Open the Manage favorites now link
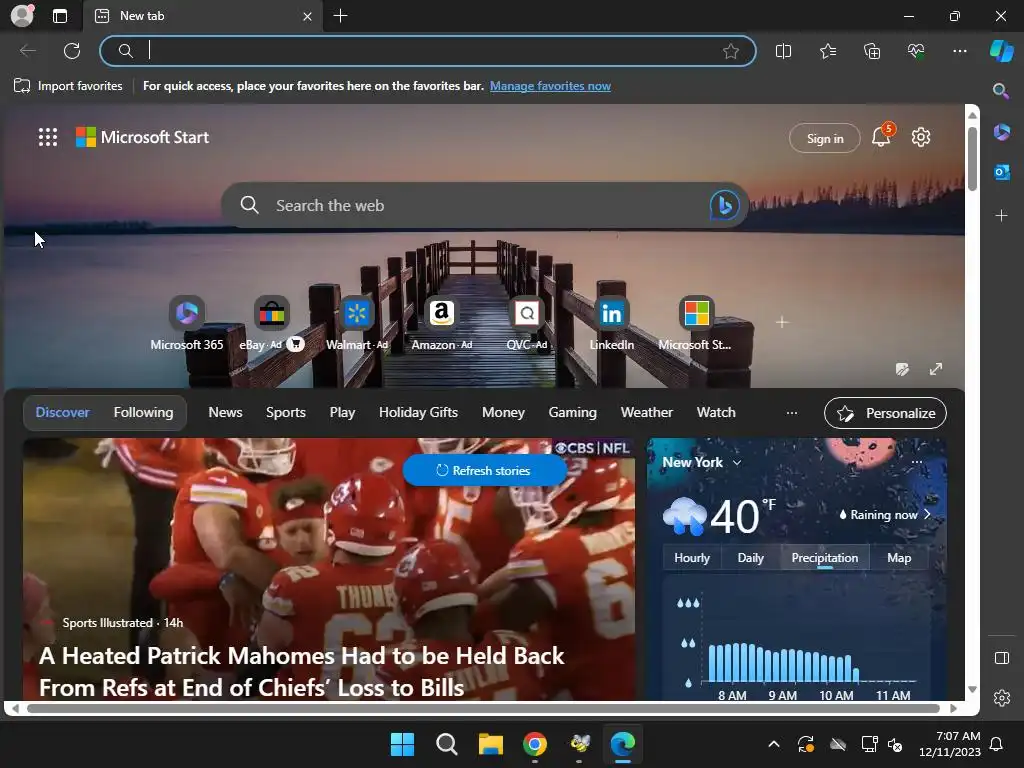The width and height of the screenshot is (1024, 768). 550,86
